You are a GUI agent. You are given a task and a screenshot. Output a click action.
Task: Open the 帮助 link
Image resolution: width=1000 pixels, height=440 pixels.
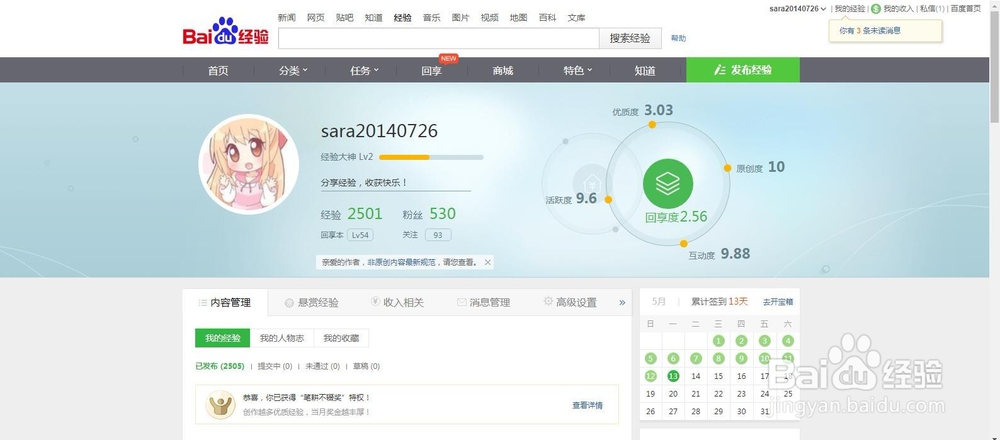coord(678,38)
